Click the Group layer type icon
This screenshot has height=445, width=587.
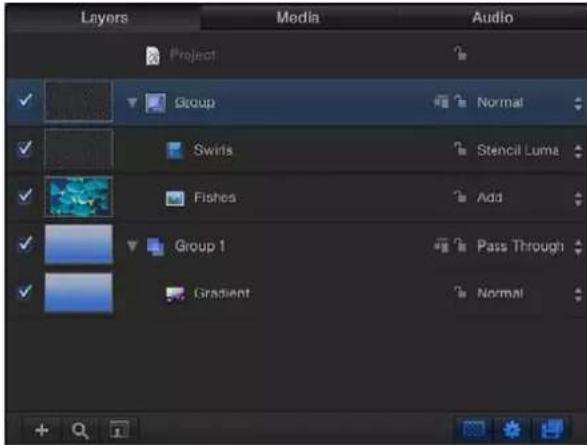coord(155,103)
